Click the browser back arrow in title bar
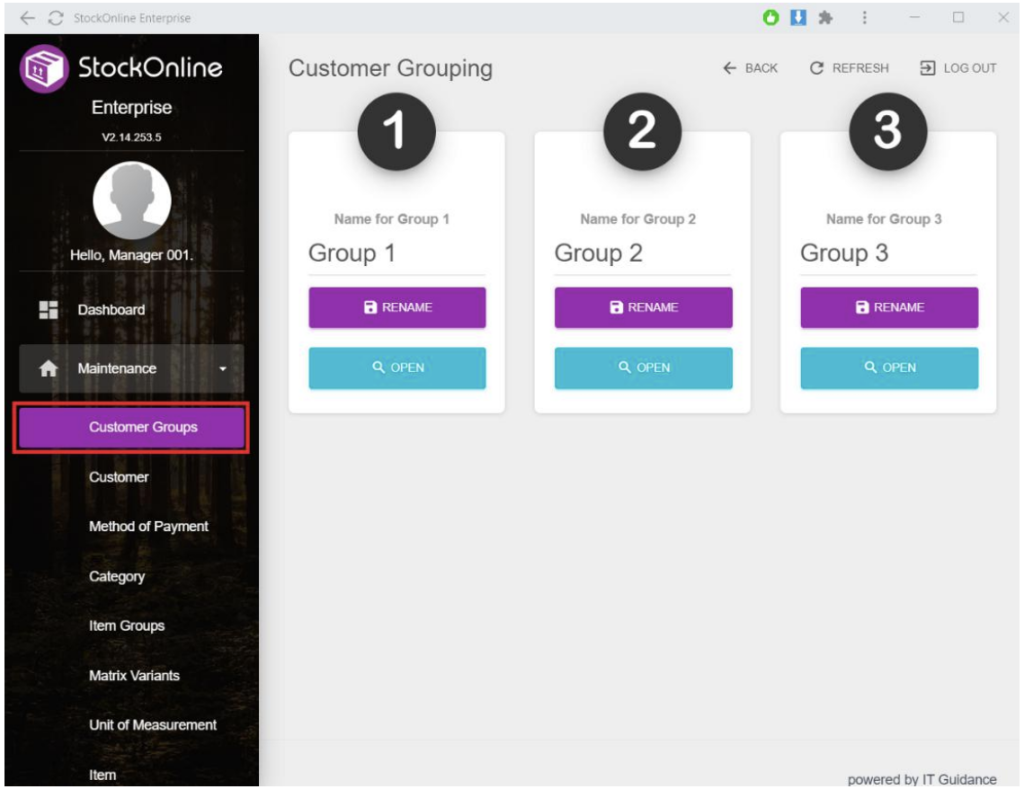This screenshot has height=789, width=1024. pos(27,18)
